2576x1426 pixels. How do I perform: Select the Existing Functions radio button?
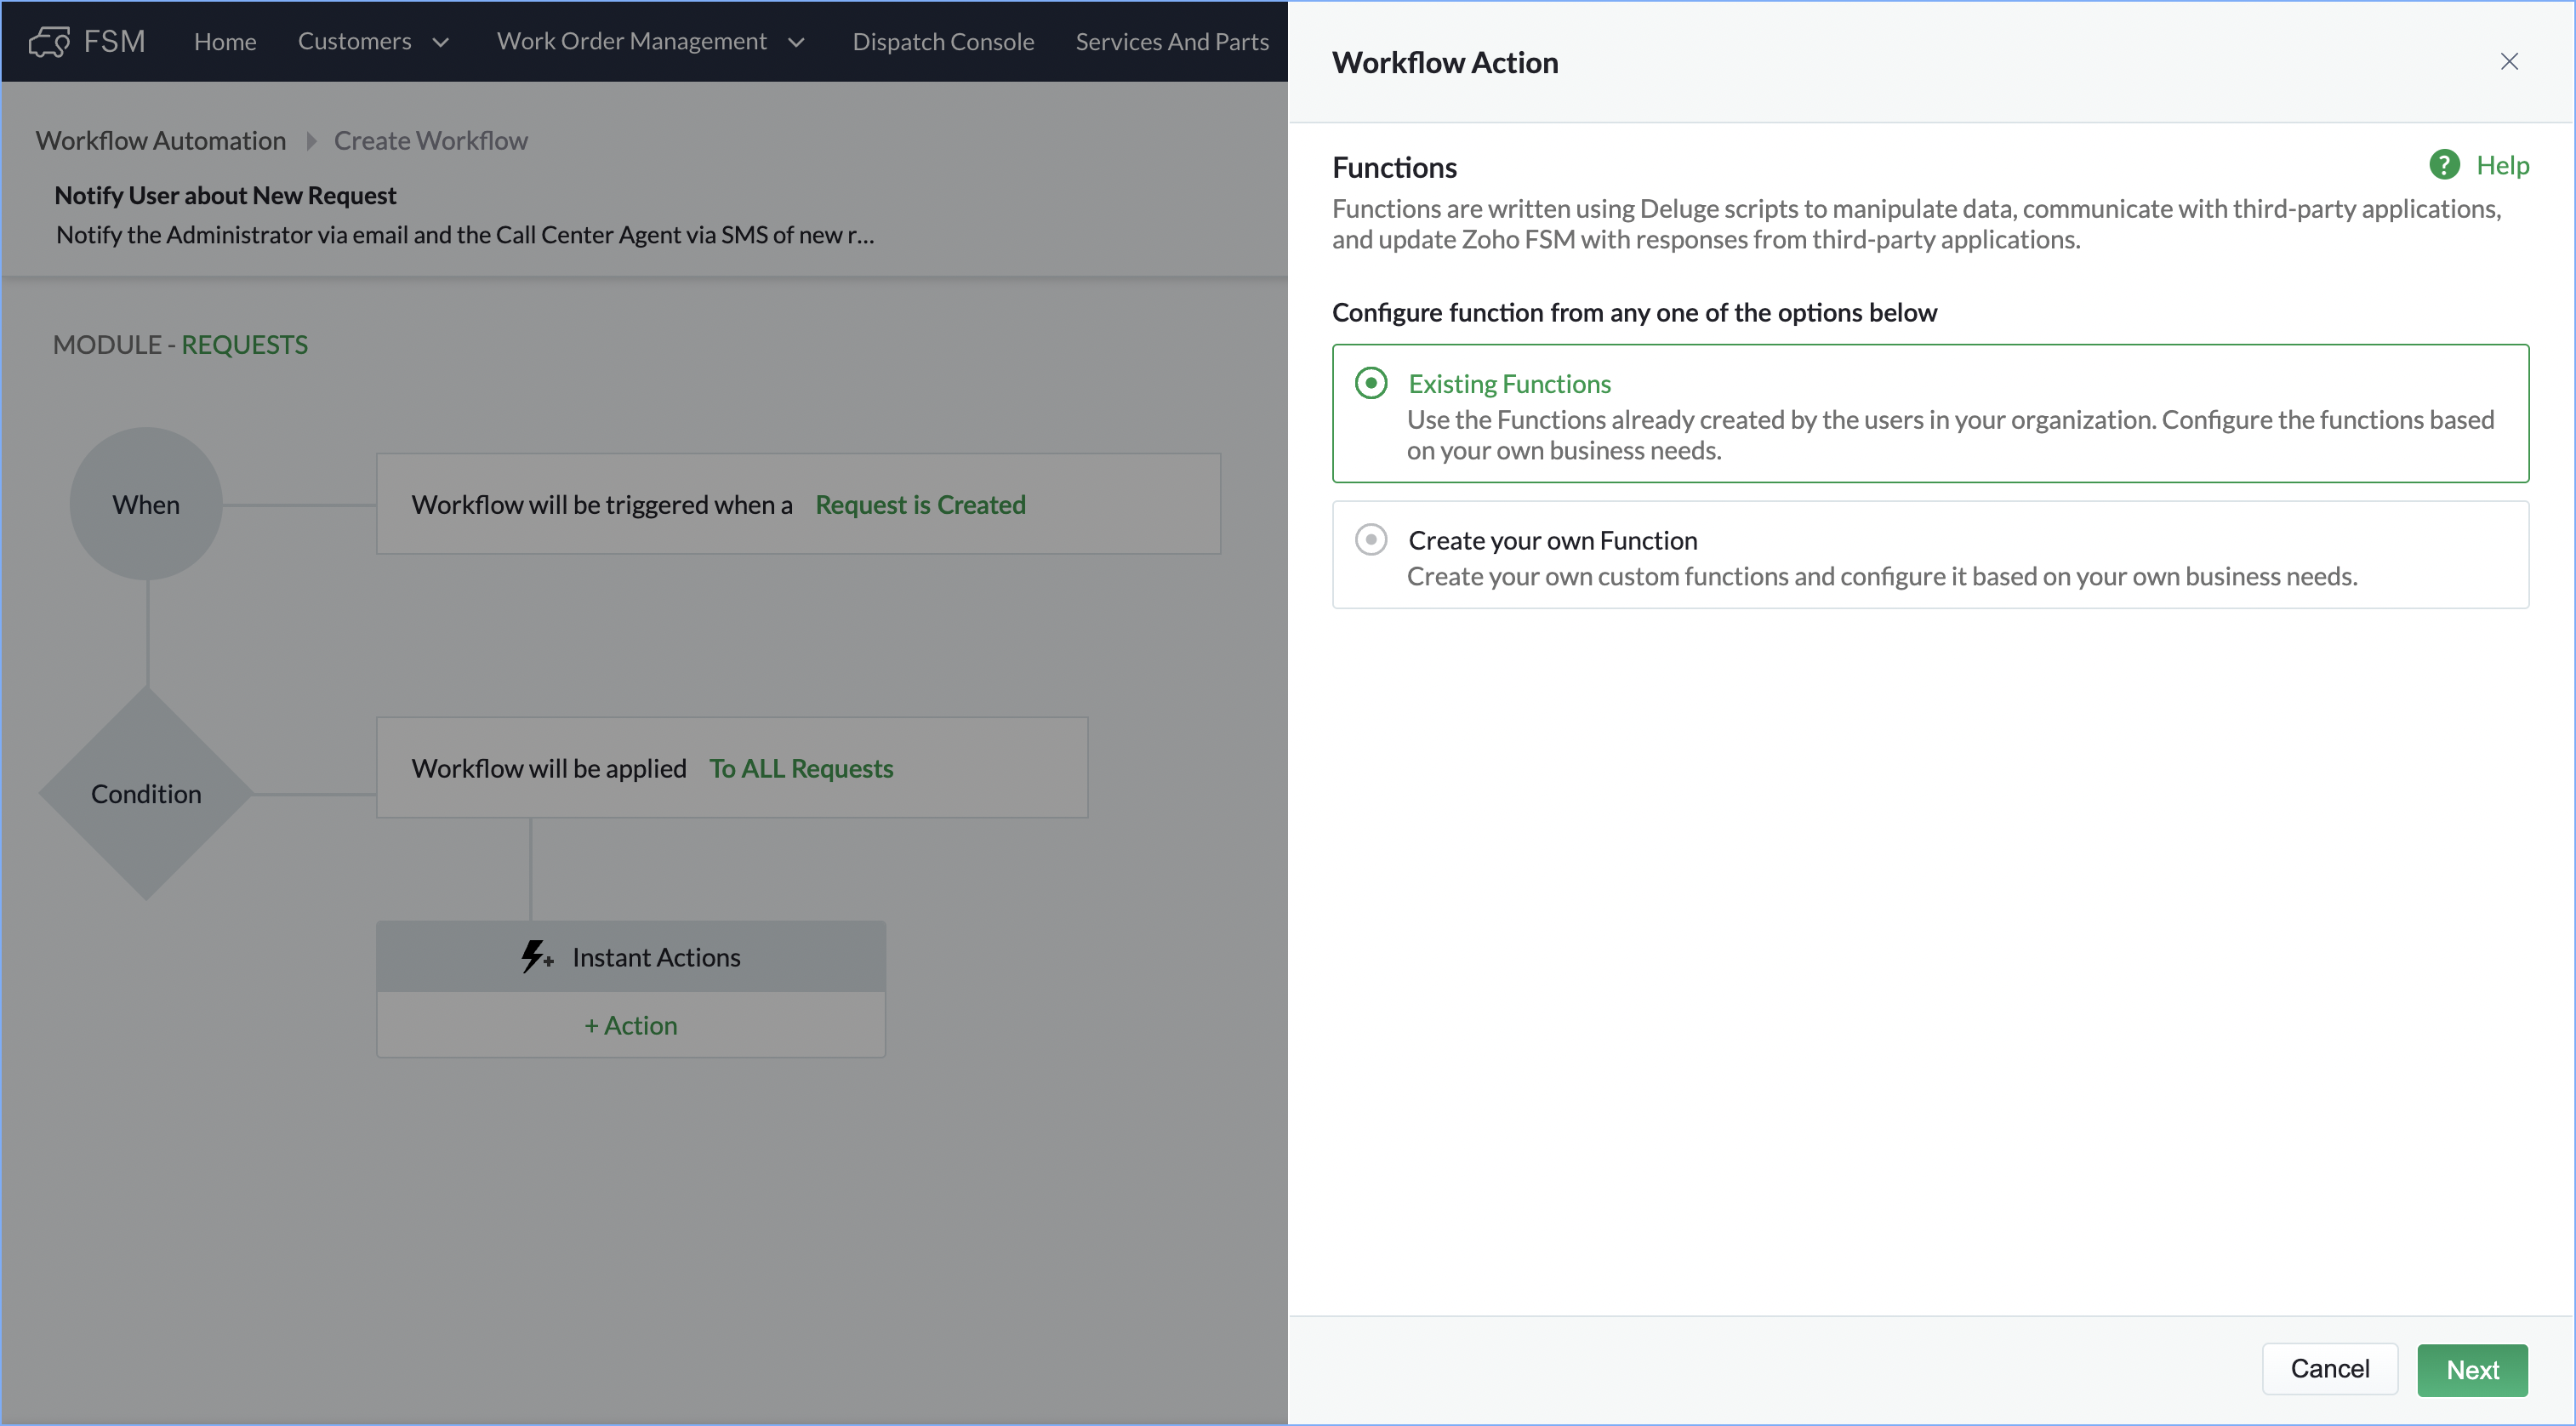pos(1371,383)
